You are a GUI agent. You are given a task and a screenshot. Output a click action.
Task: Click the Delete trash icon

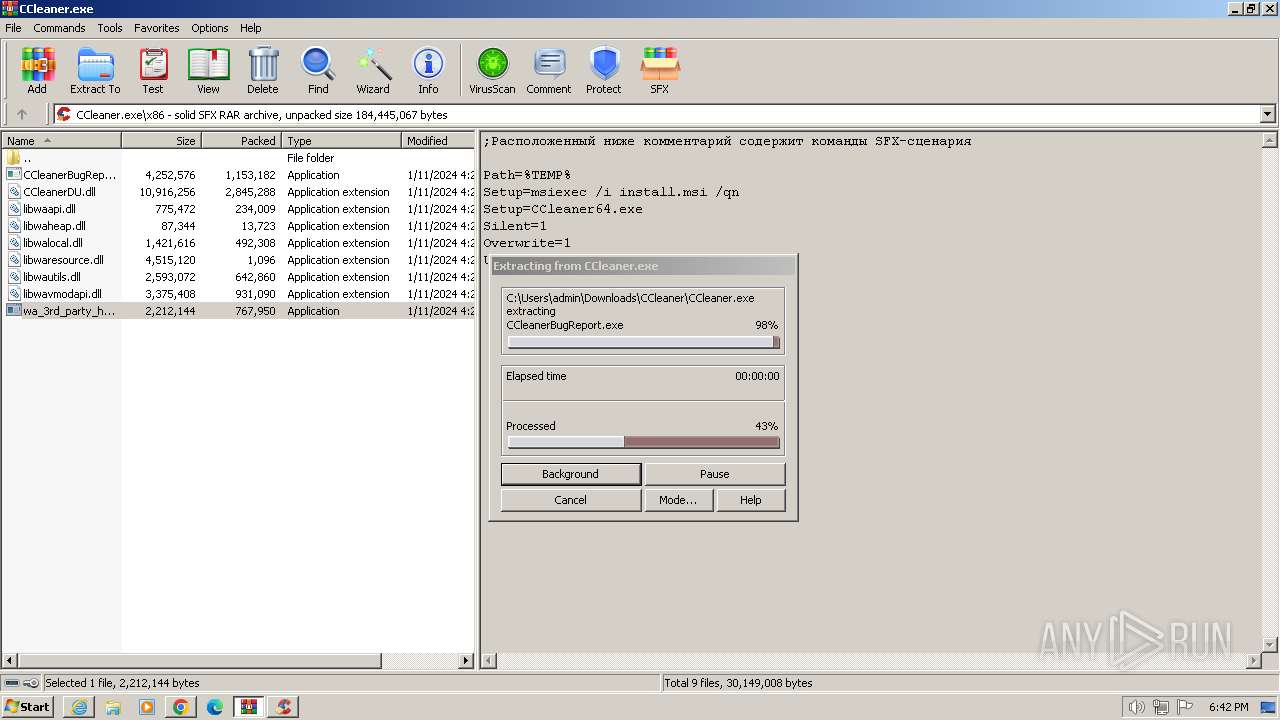coord(263,70)
